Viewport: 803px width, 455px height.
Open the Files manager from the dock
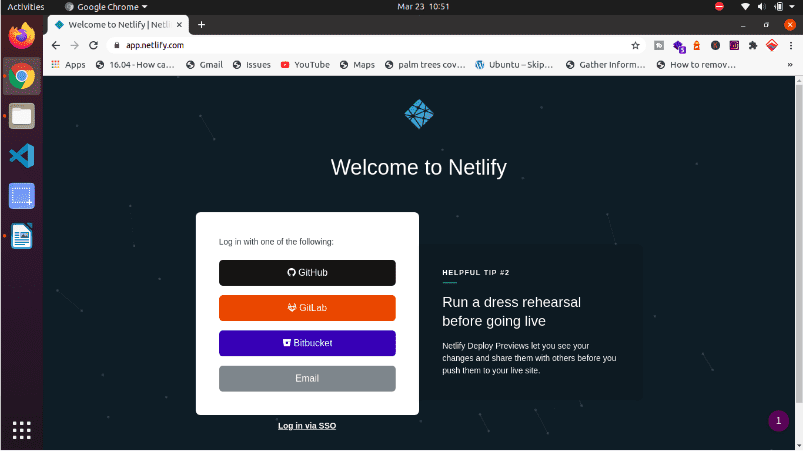click(x=21, y=116)
